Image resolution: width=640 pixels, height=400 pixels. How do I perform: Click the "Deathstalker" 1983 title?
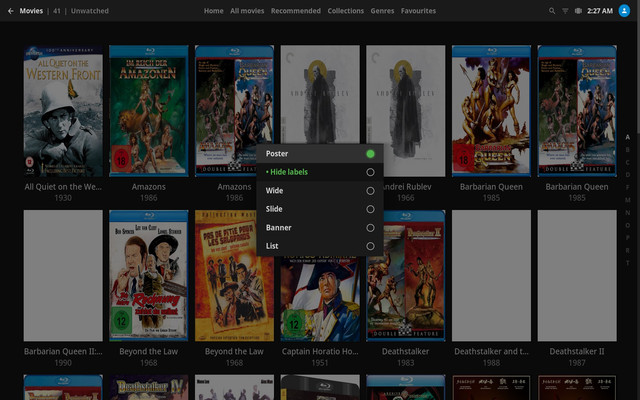tap(406, 351)
